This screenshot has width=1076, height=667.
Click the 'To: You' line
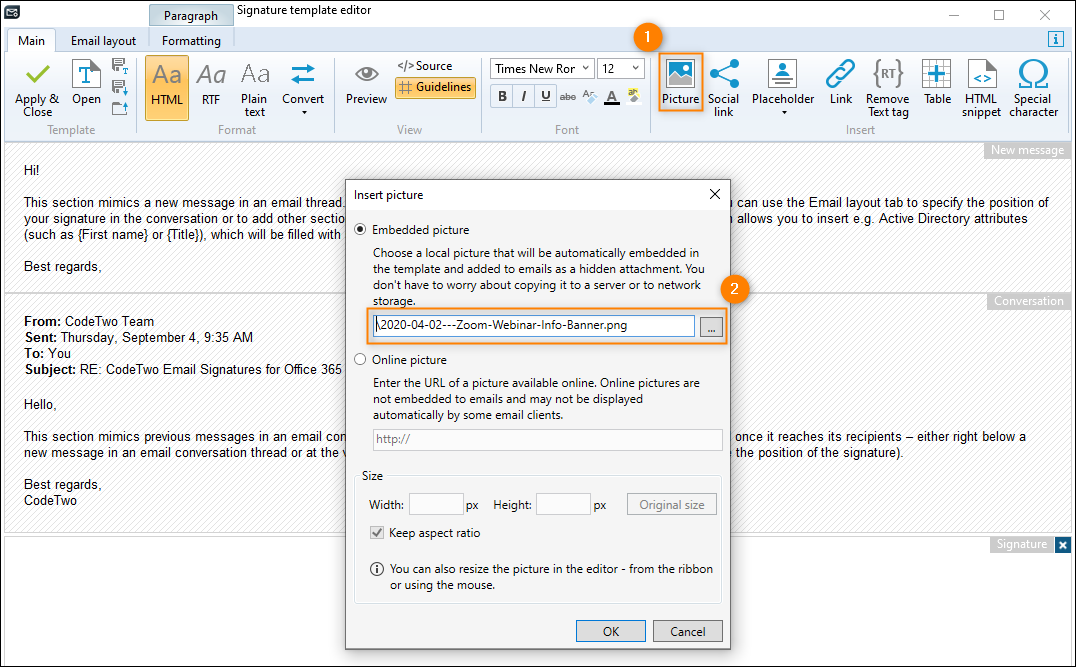point(48,353)
